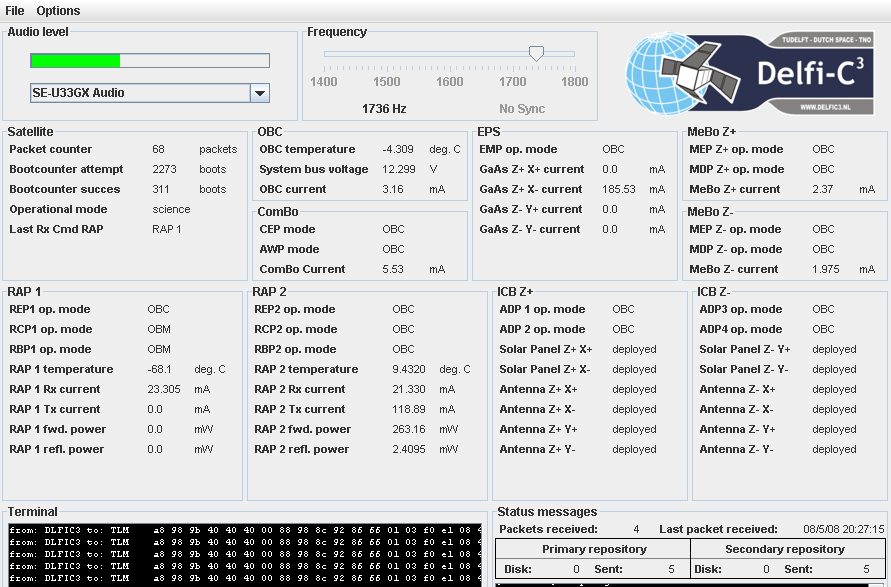
Task: Click the No Sync status label
Action: click(x=522, y=108)
